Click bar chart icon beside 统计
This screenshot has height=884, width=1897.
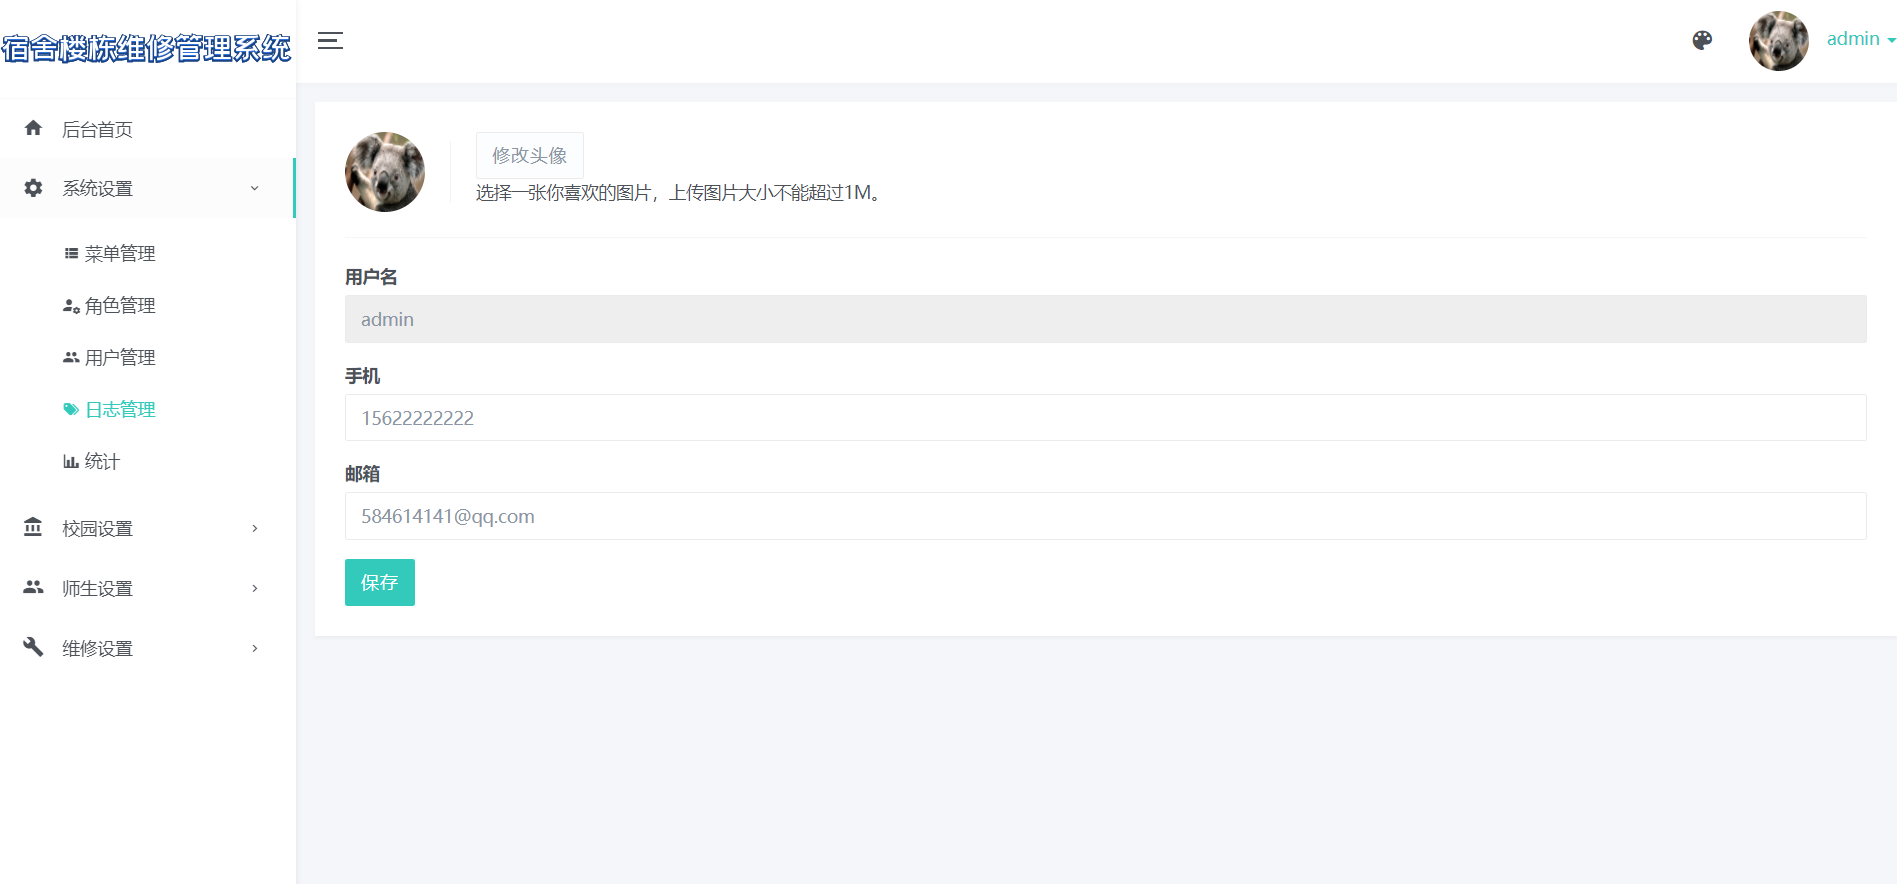point(71,461)
